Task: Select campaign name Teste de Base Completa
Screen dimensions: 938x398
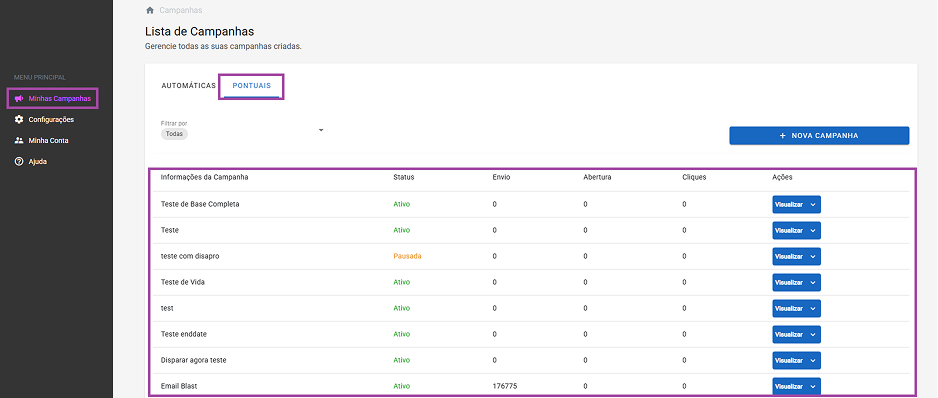Action: coord(200,204)
